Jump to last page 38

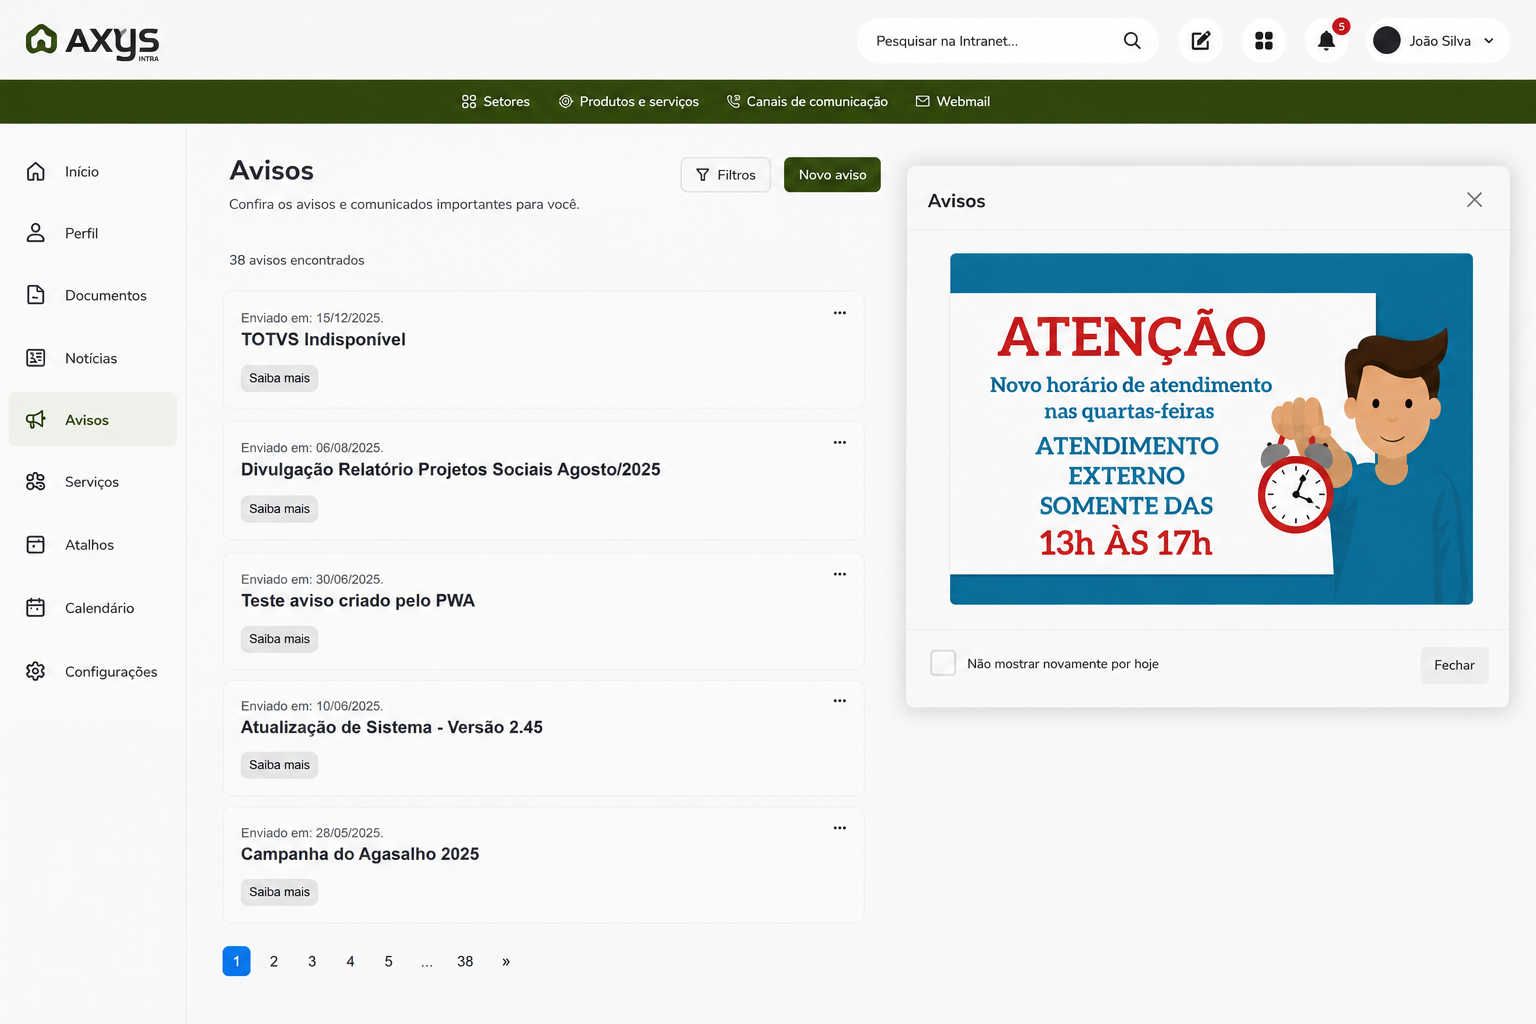[x=465, y=961]
